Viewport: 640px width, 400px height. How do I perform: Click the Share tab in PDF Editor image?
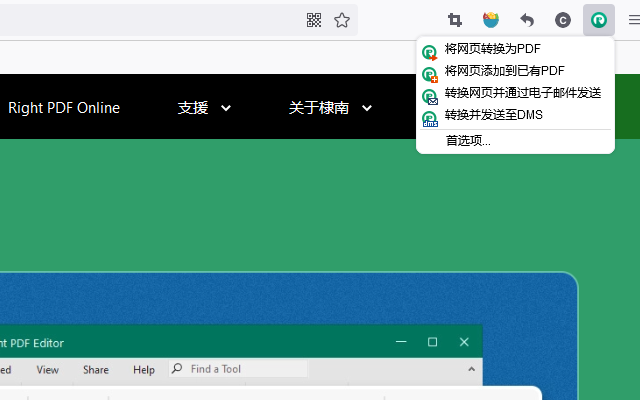click(96, 370)
